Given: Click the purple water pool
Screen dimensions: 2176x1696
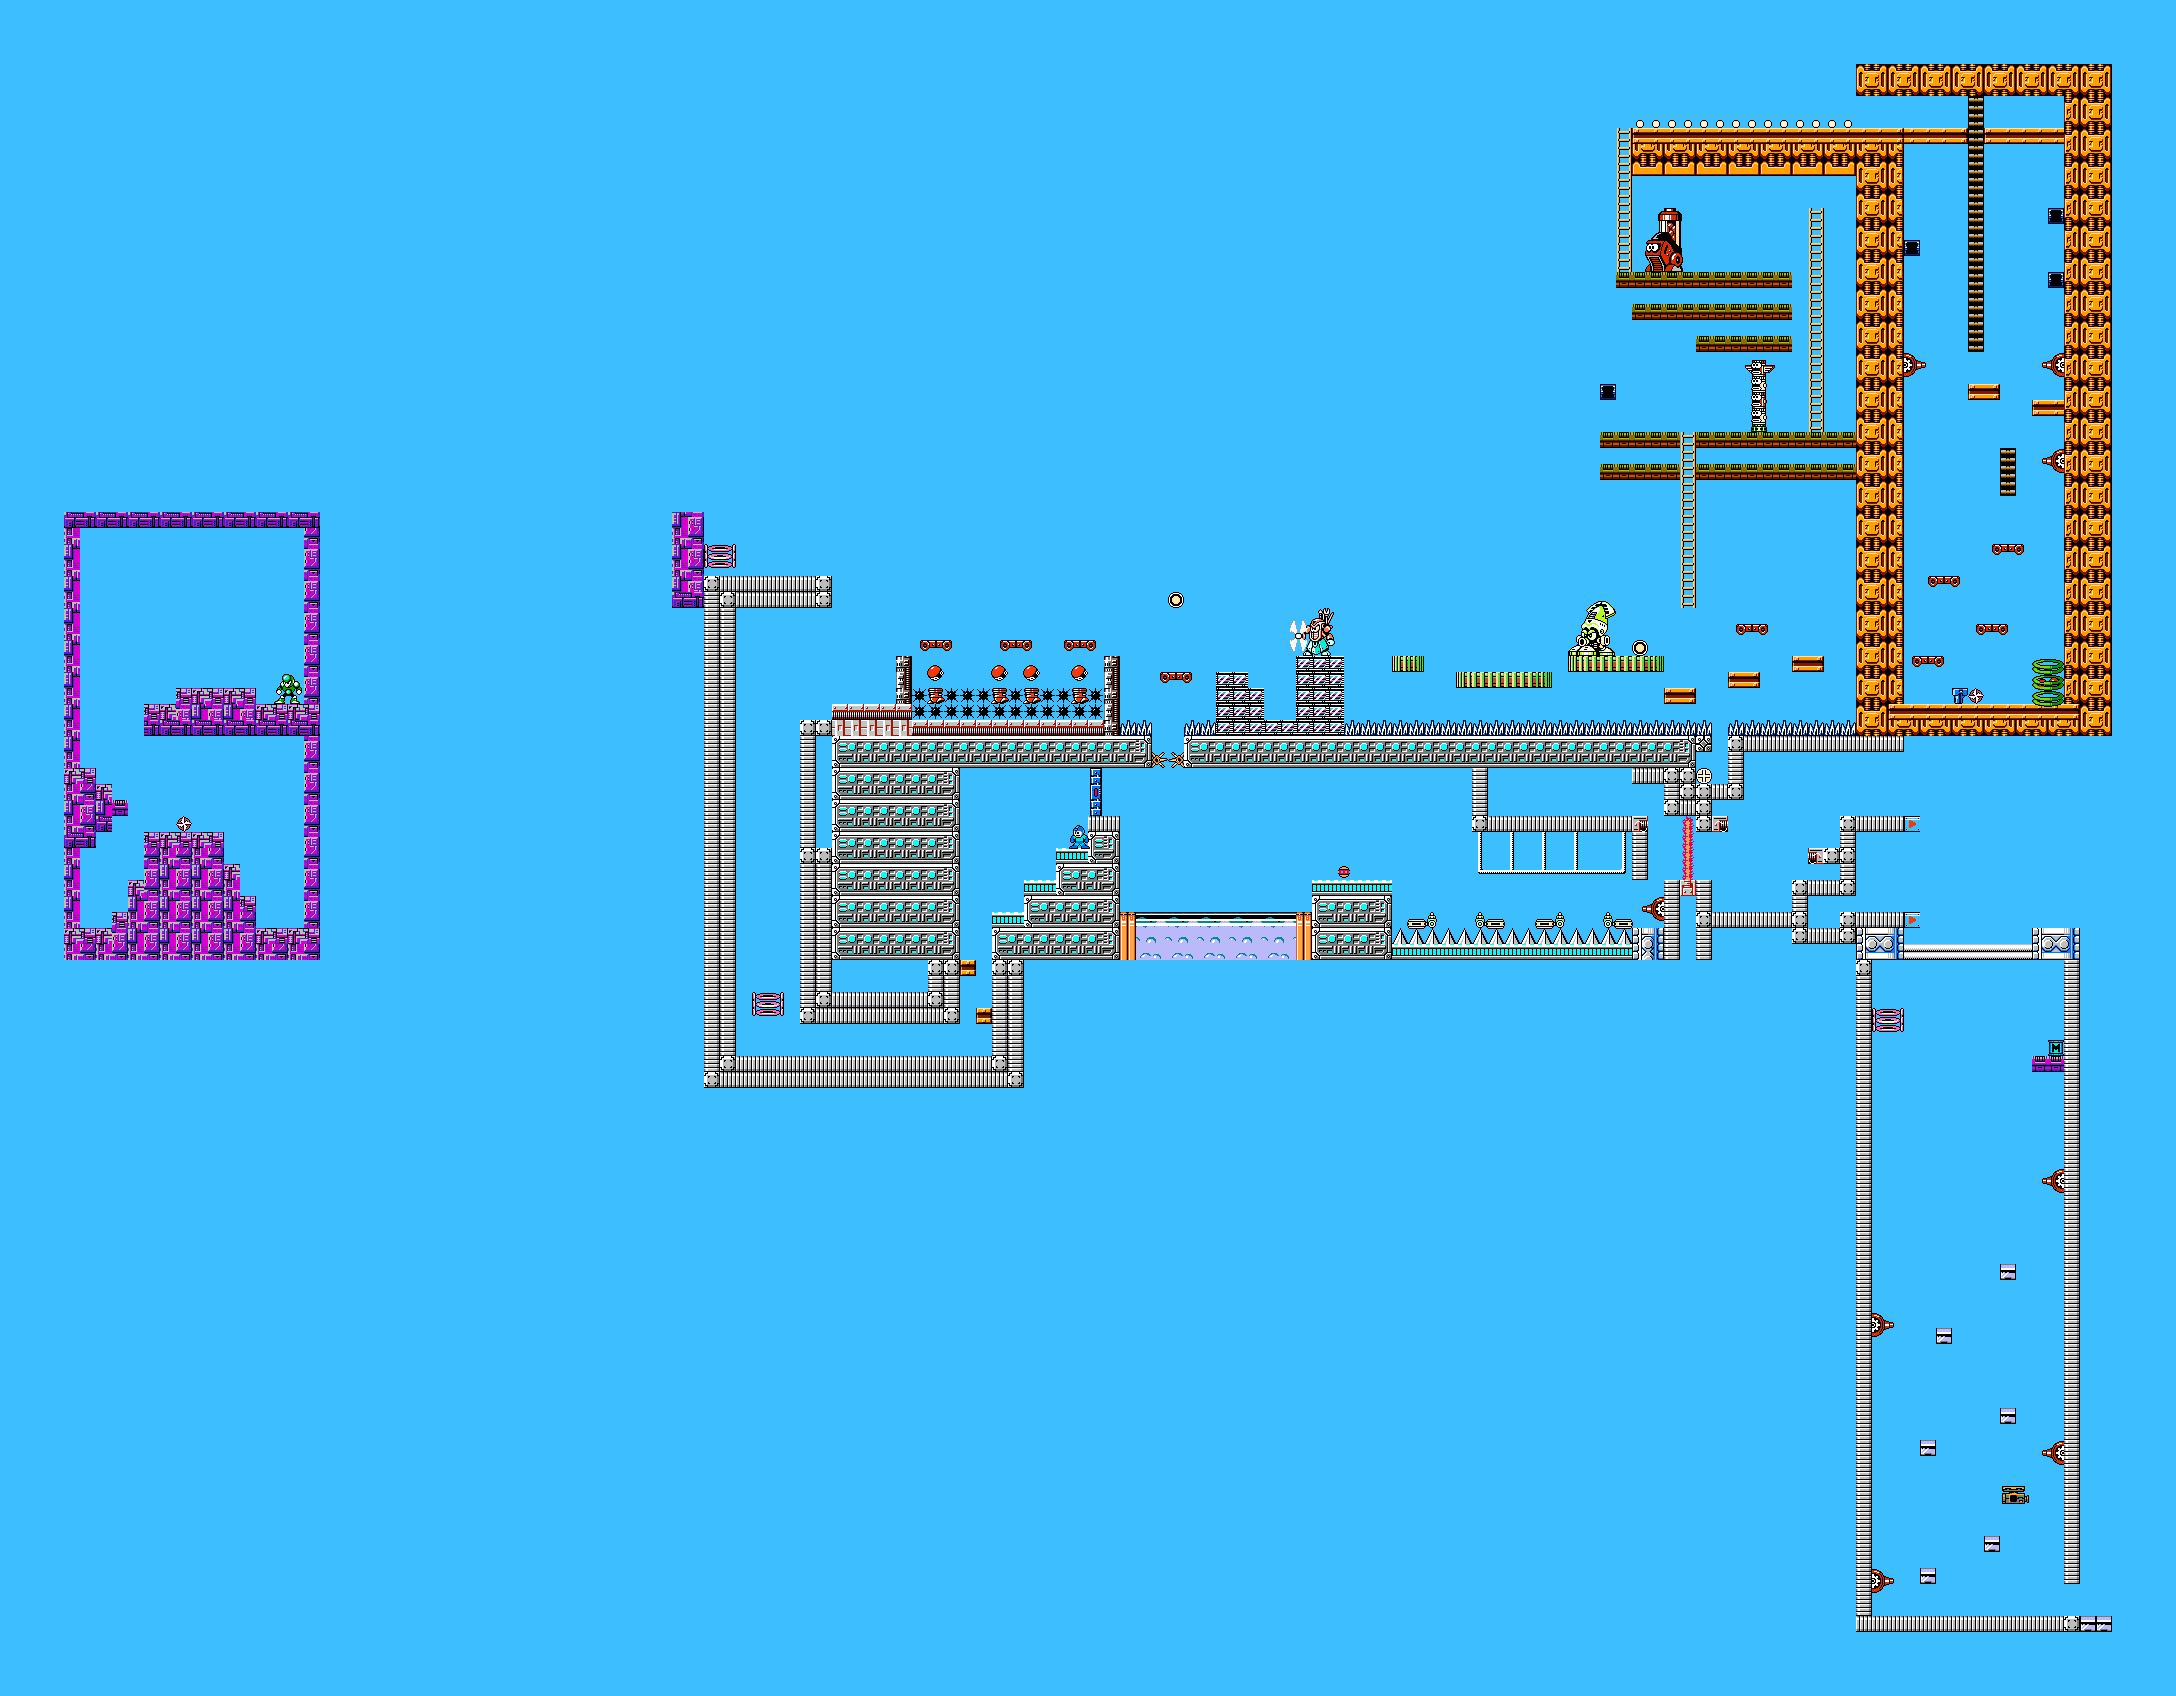Looking at the screenshot, I should [x=1215, y=939].
